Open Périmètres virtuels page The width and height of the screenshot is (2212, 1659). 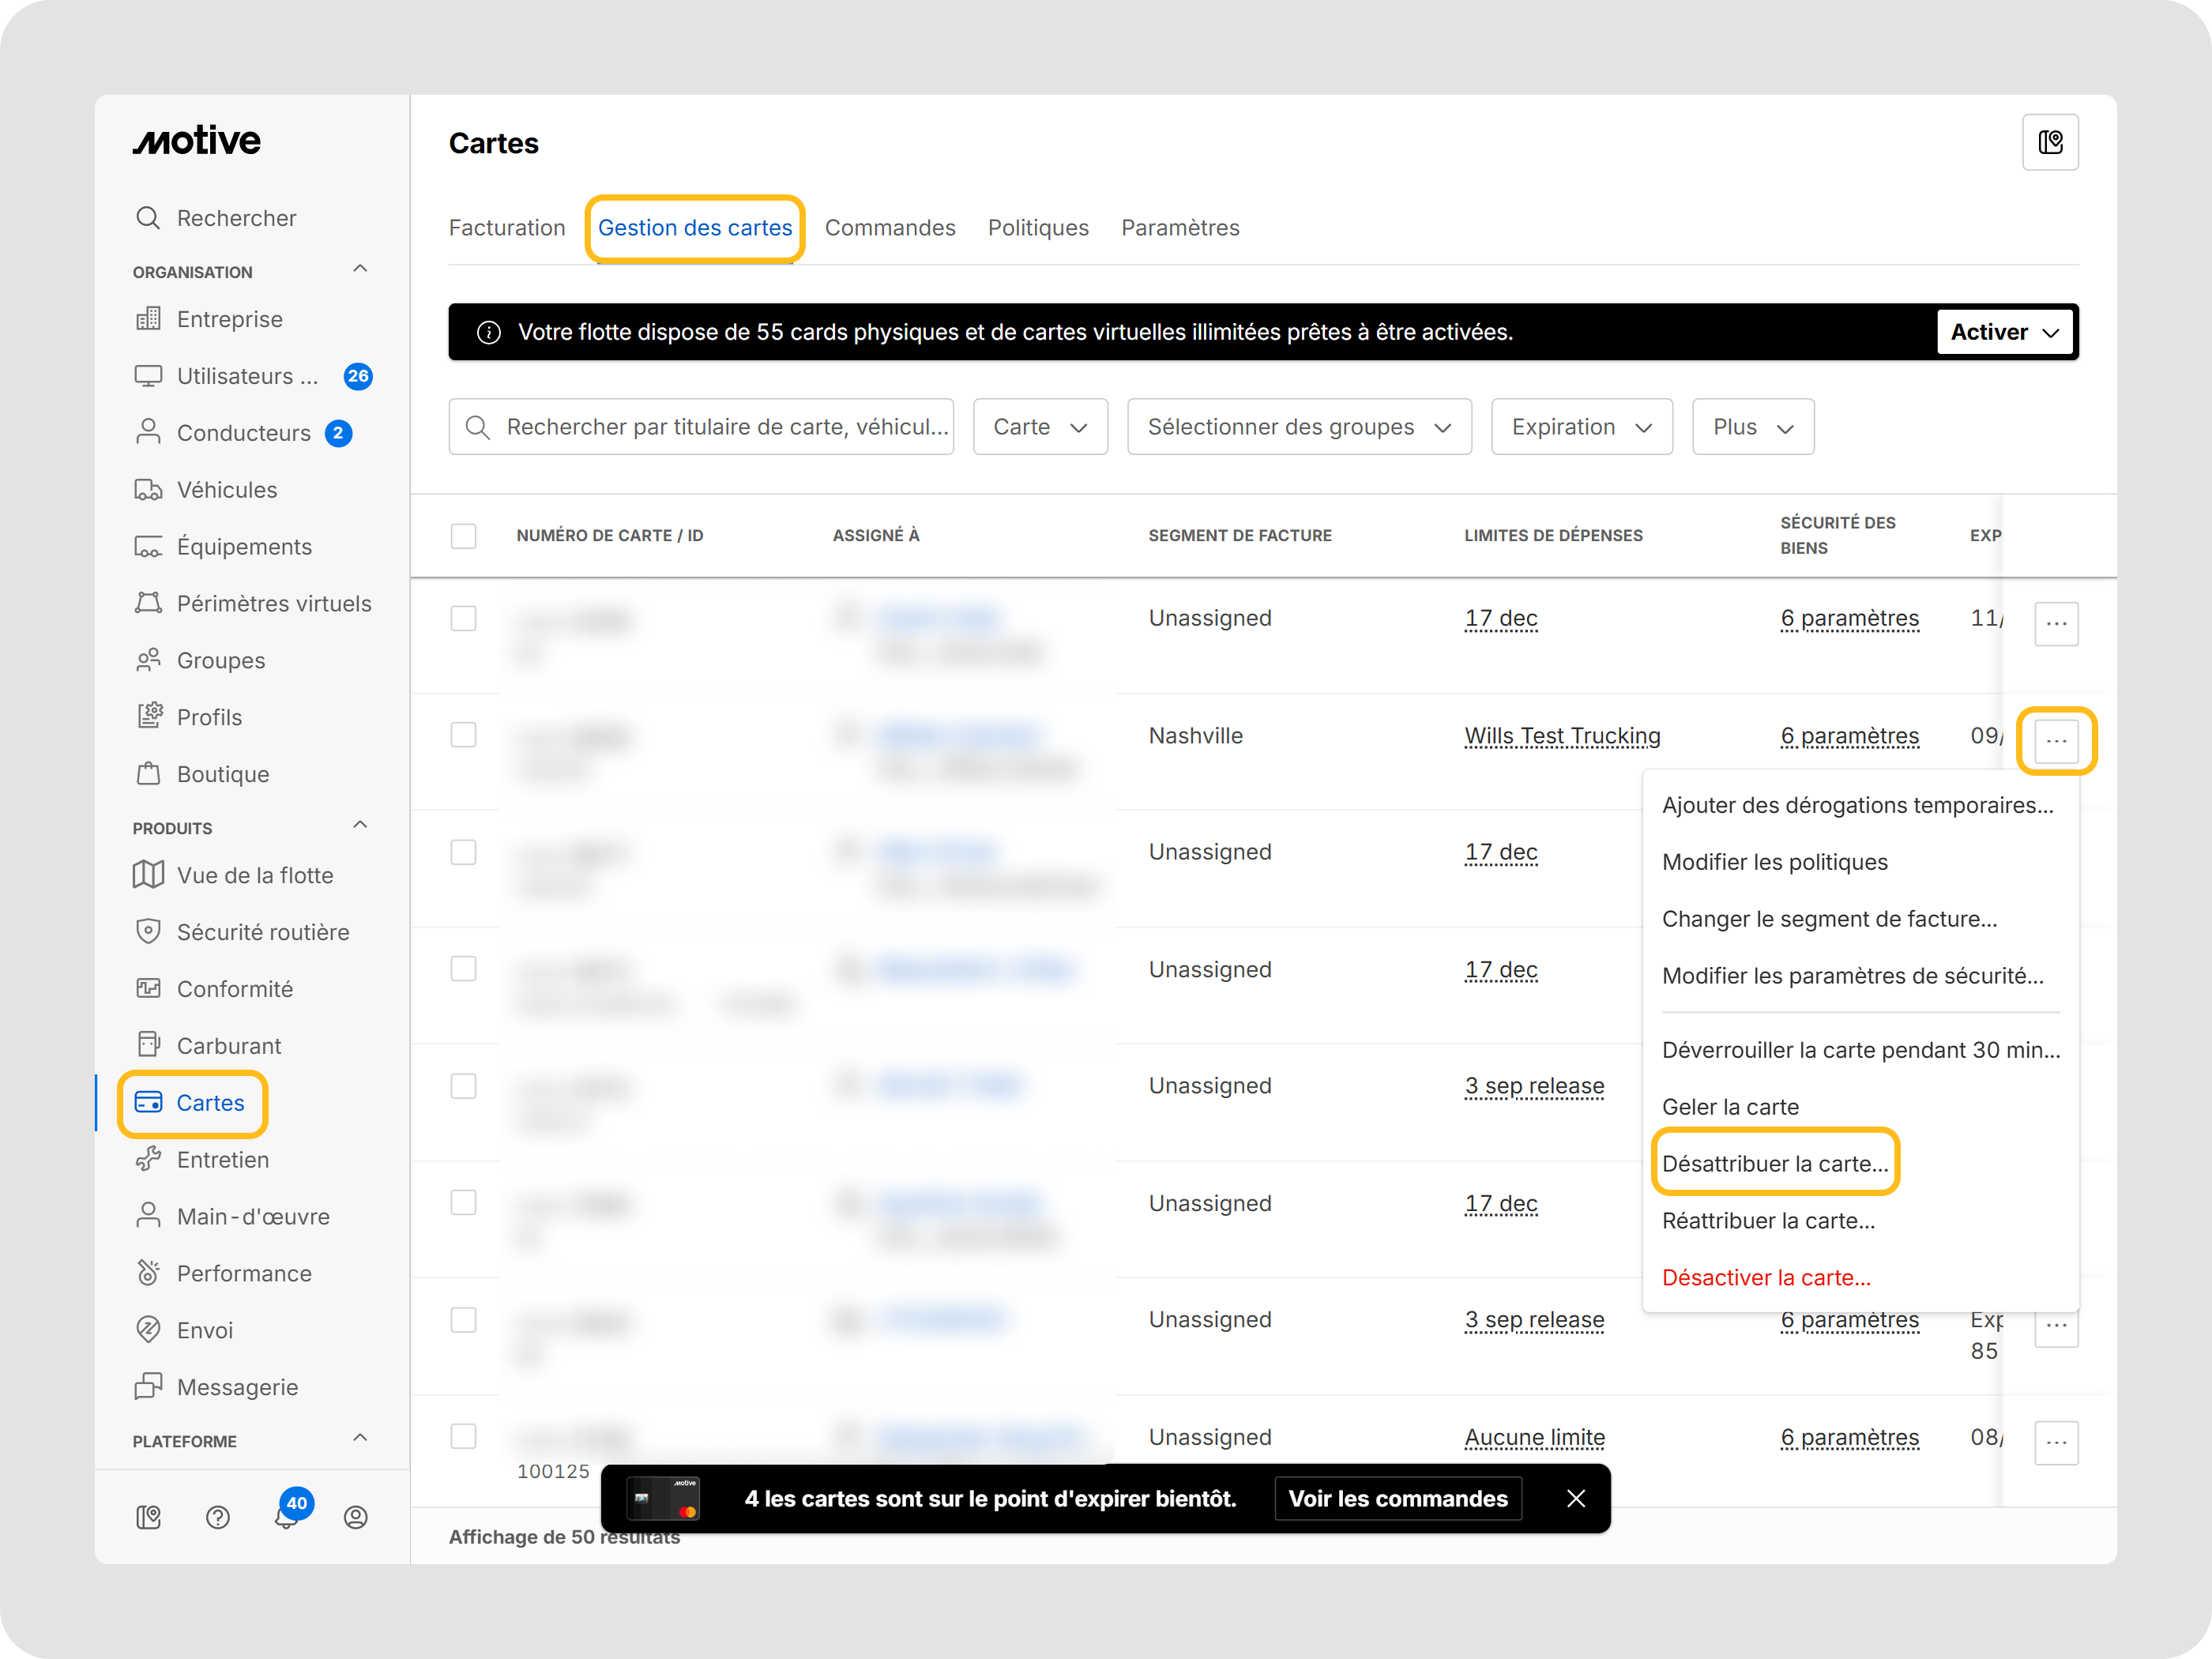pos(253,604)
